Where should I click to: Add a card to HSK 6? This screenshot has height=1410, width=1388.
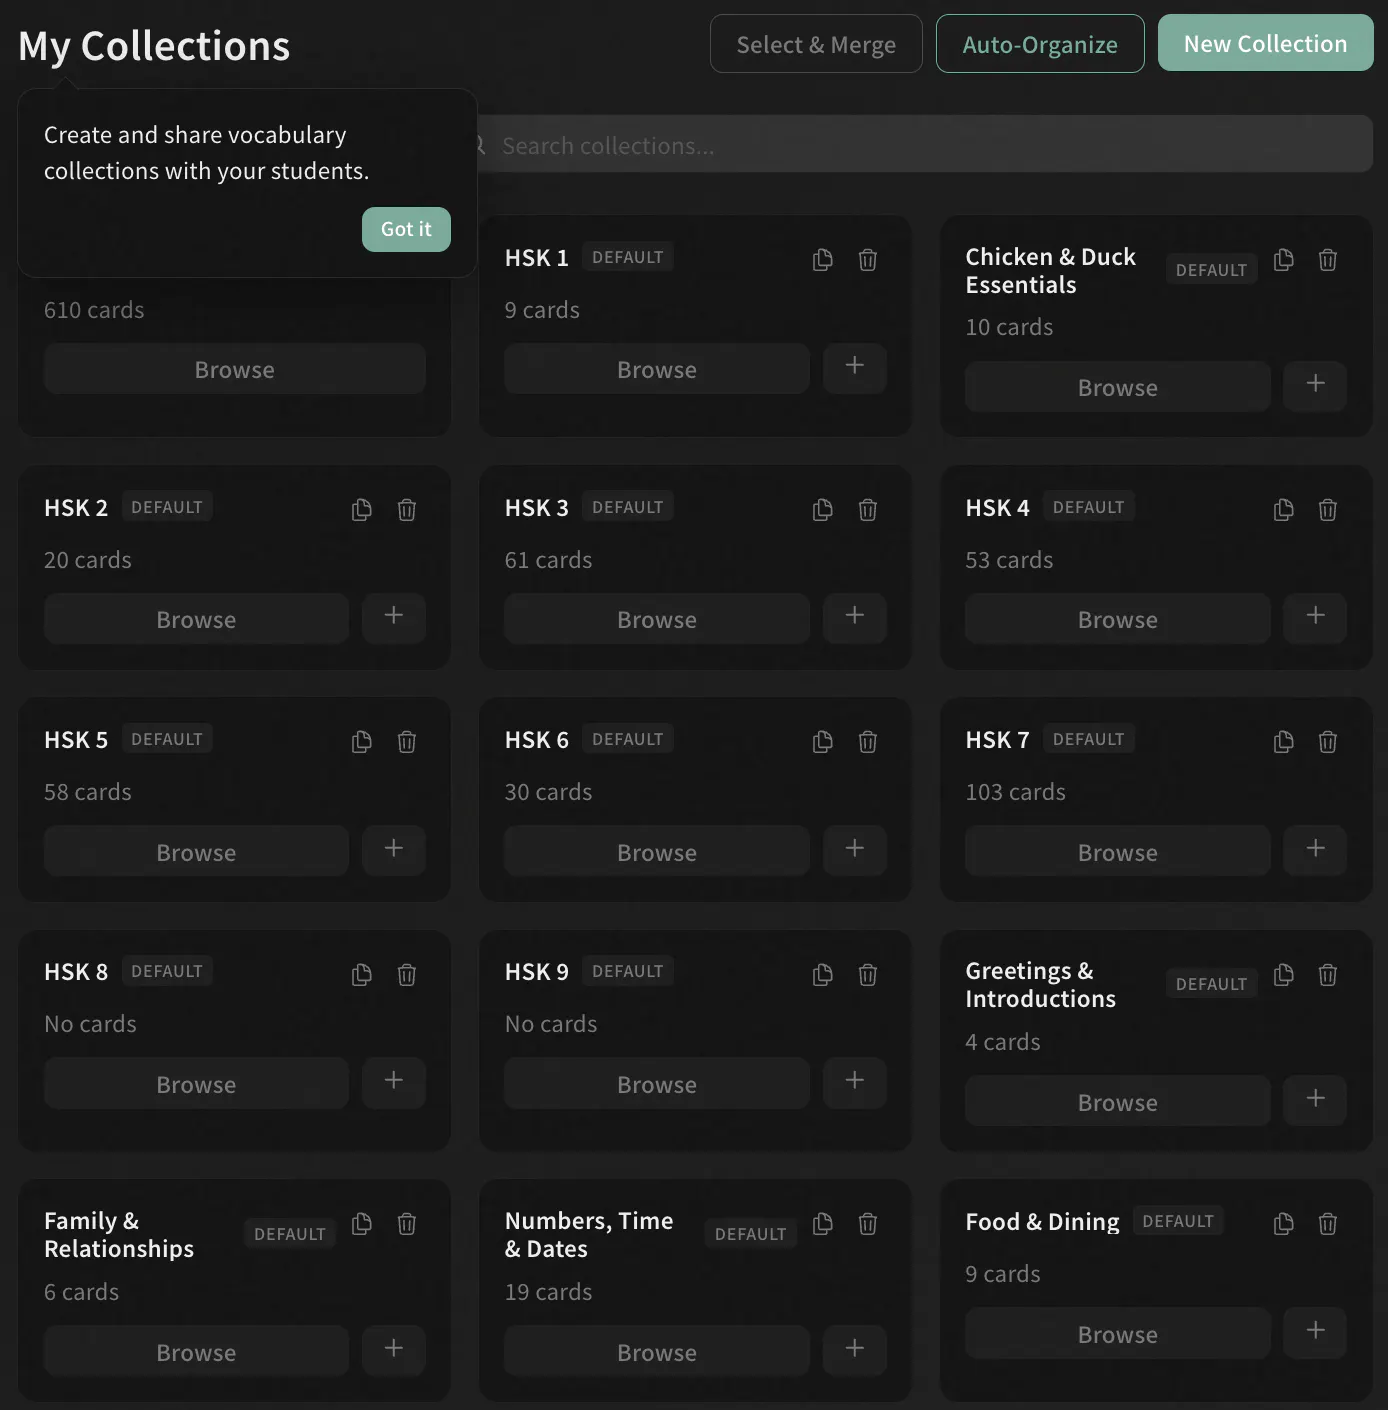pos(855,850)
